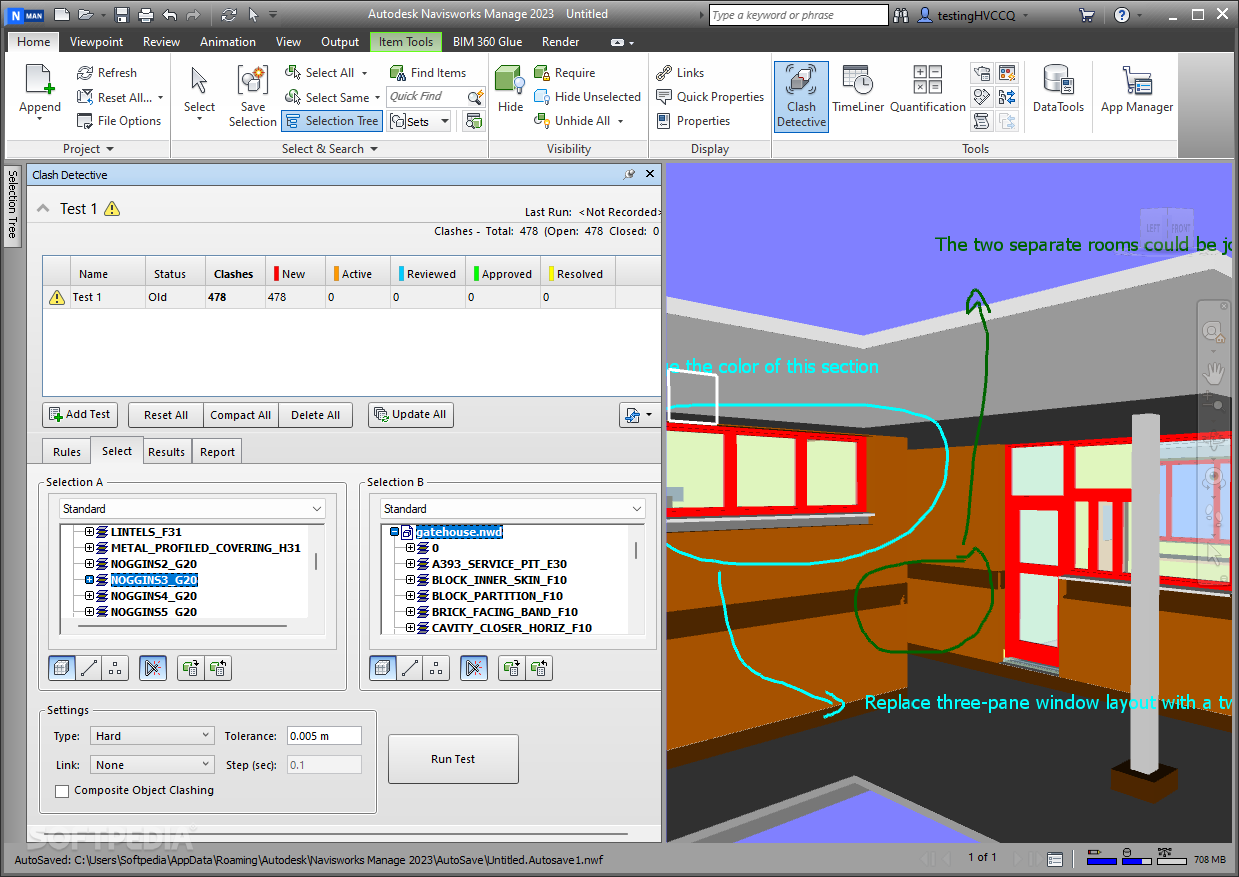Click the memory usage bar in status bar
The height and width of the screenshot is (877, 1239).
(x=1172, y=859)
